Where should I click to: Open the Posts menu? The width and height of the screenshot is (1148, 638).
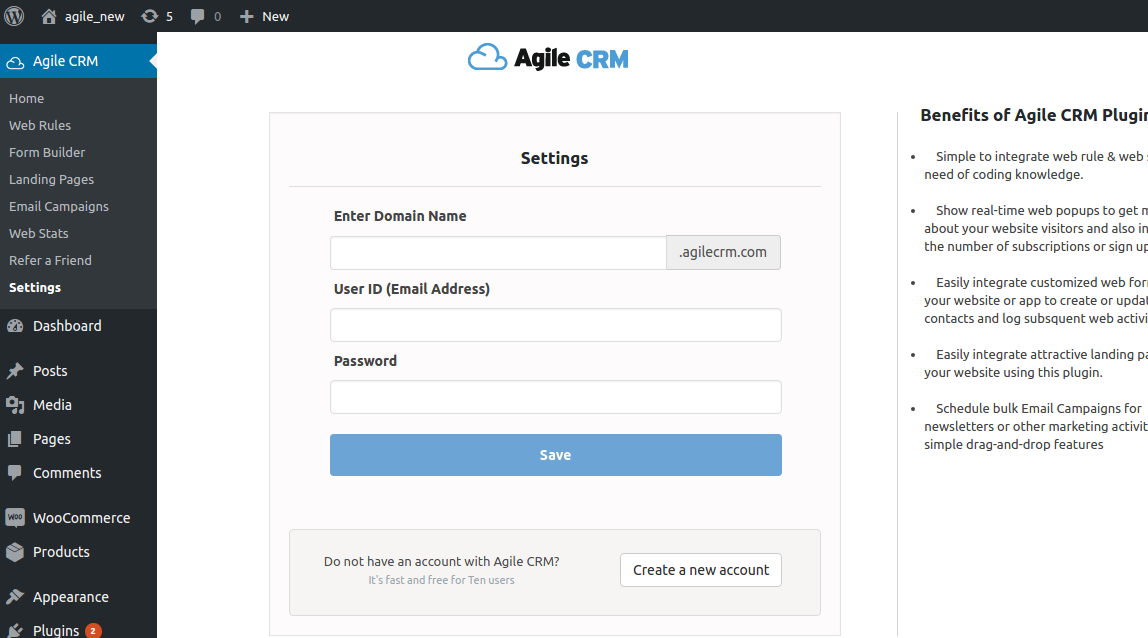[50, 371]
